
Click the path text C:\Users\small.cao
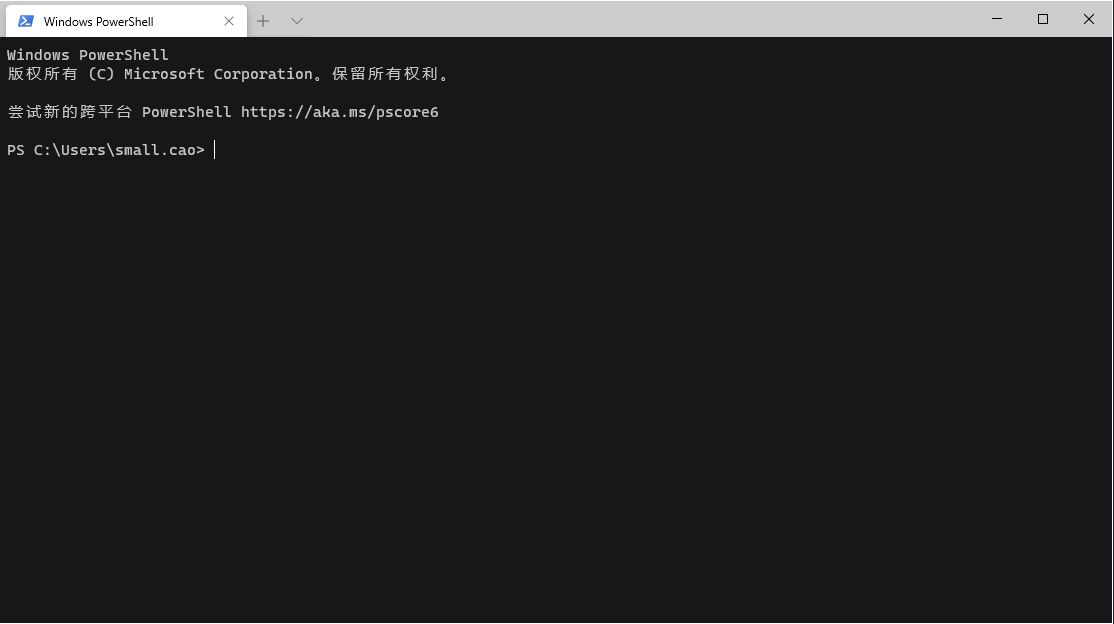click(x=118, y=150)
